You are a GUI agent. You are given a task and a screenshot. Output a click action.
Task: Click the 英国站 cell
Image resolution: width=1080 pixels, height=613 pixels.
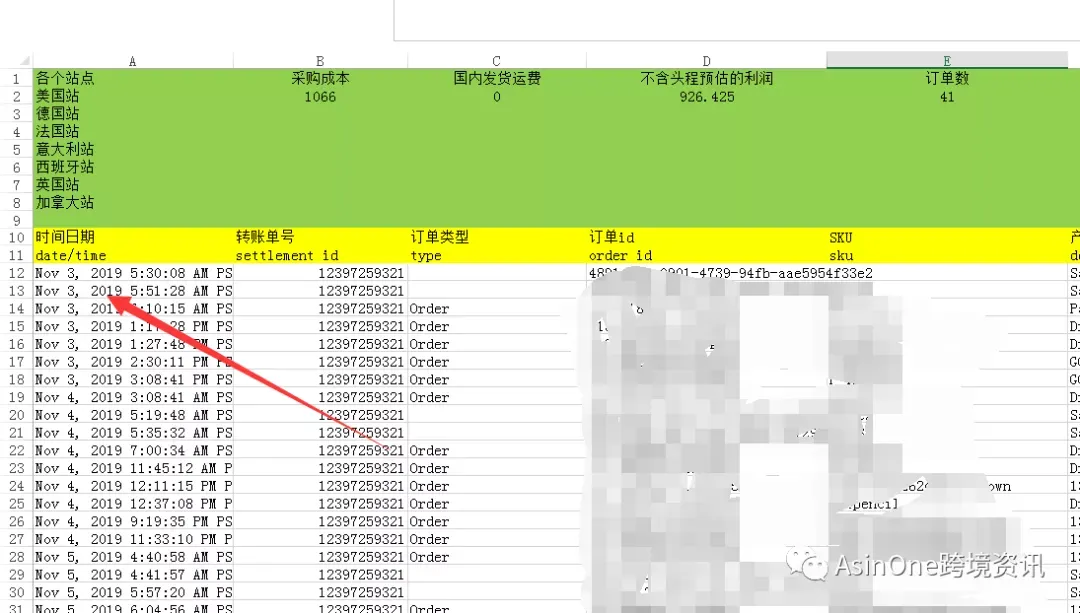[133, 185]
